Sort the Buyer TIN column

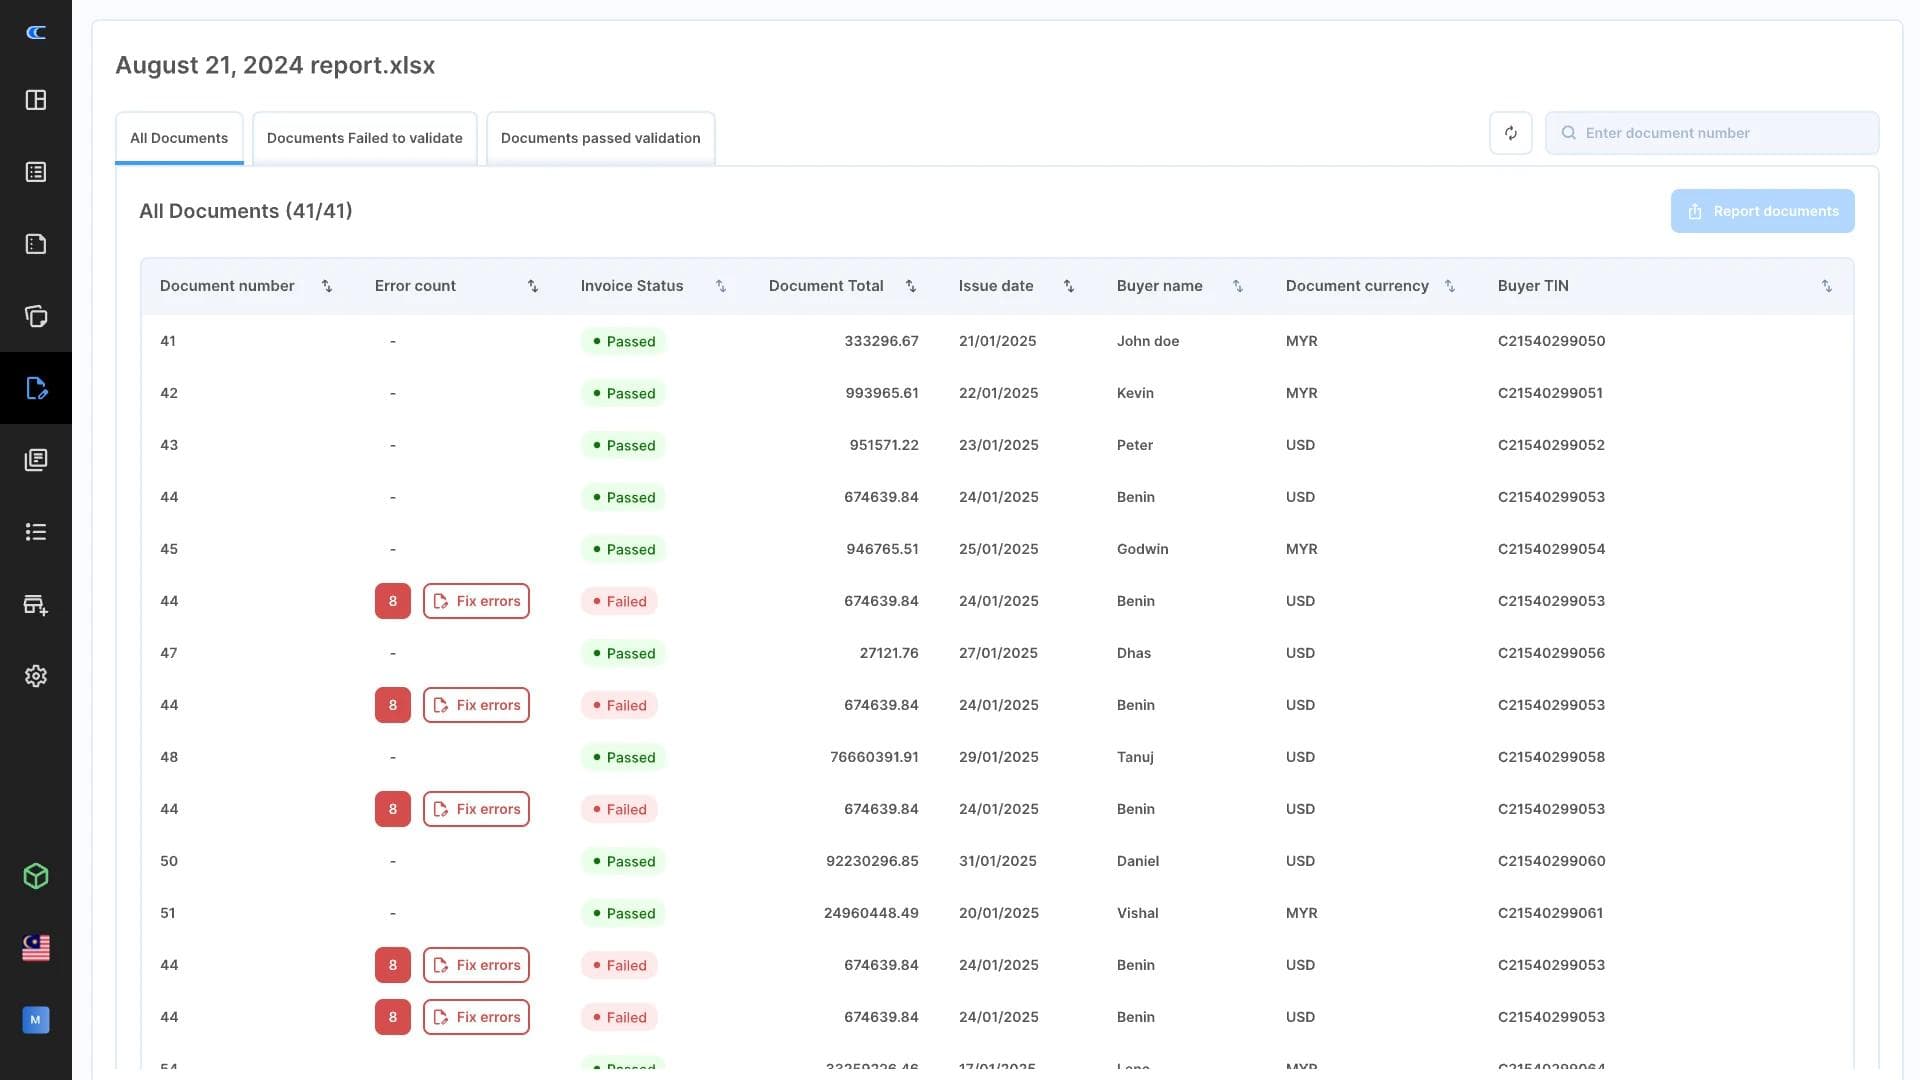pyautogui.click(x=1827, y=286)
